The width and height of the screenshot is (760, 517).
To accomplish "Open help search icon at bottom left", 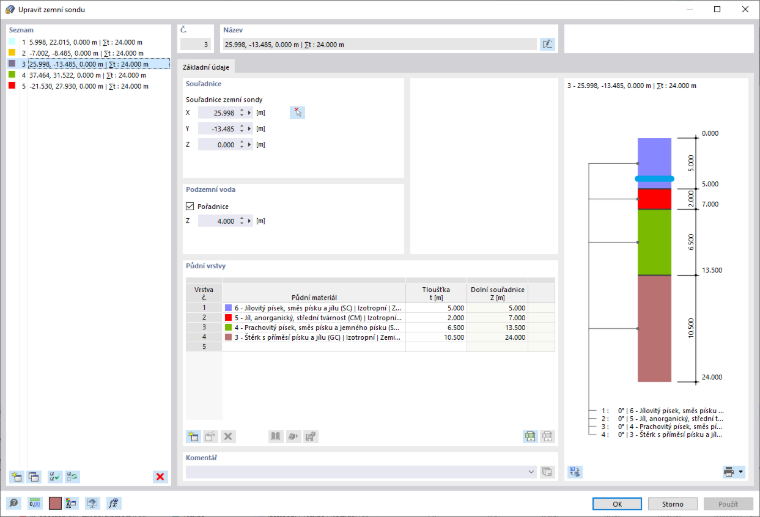I will click(14, 503).
